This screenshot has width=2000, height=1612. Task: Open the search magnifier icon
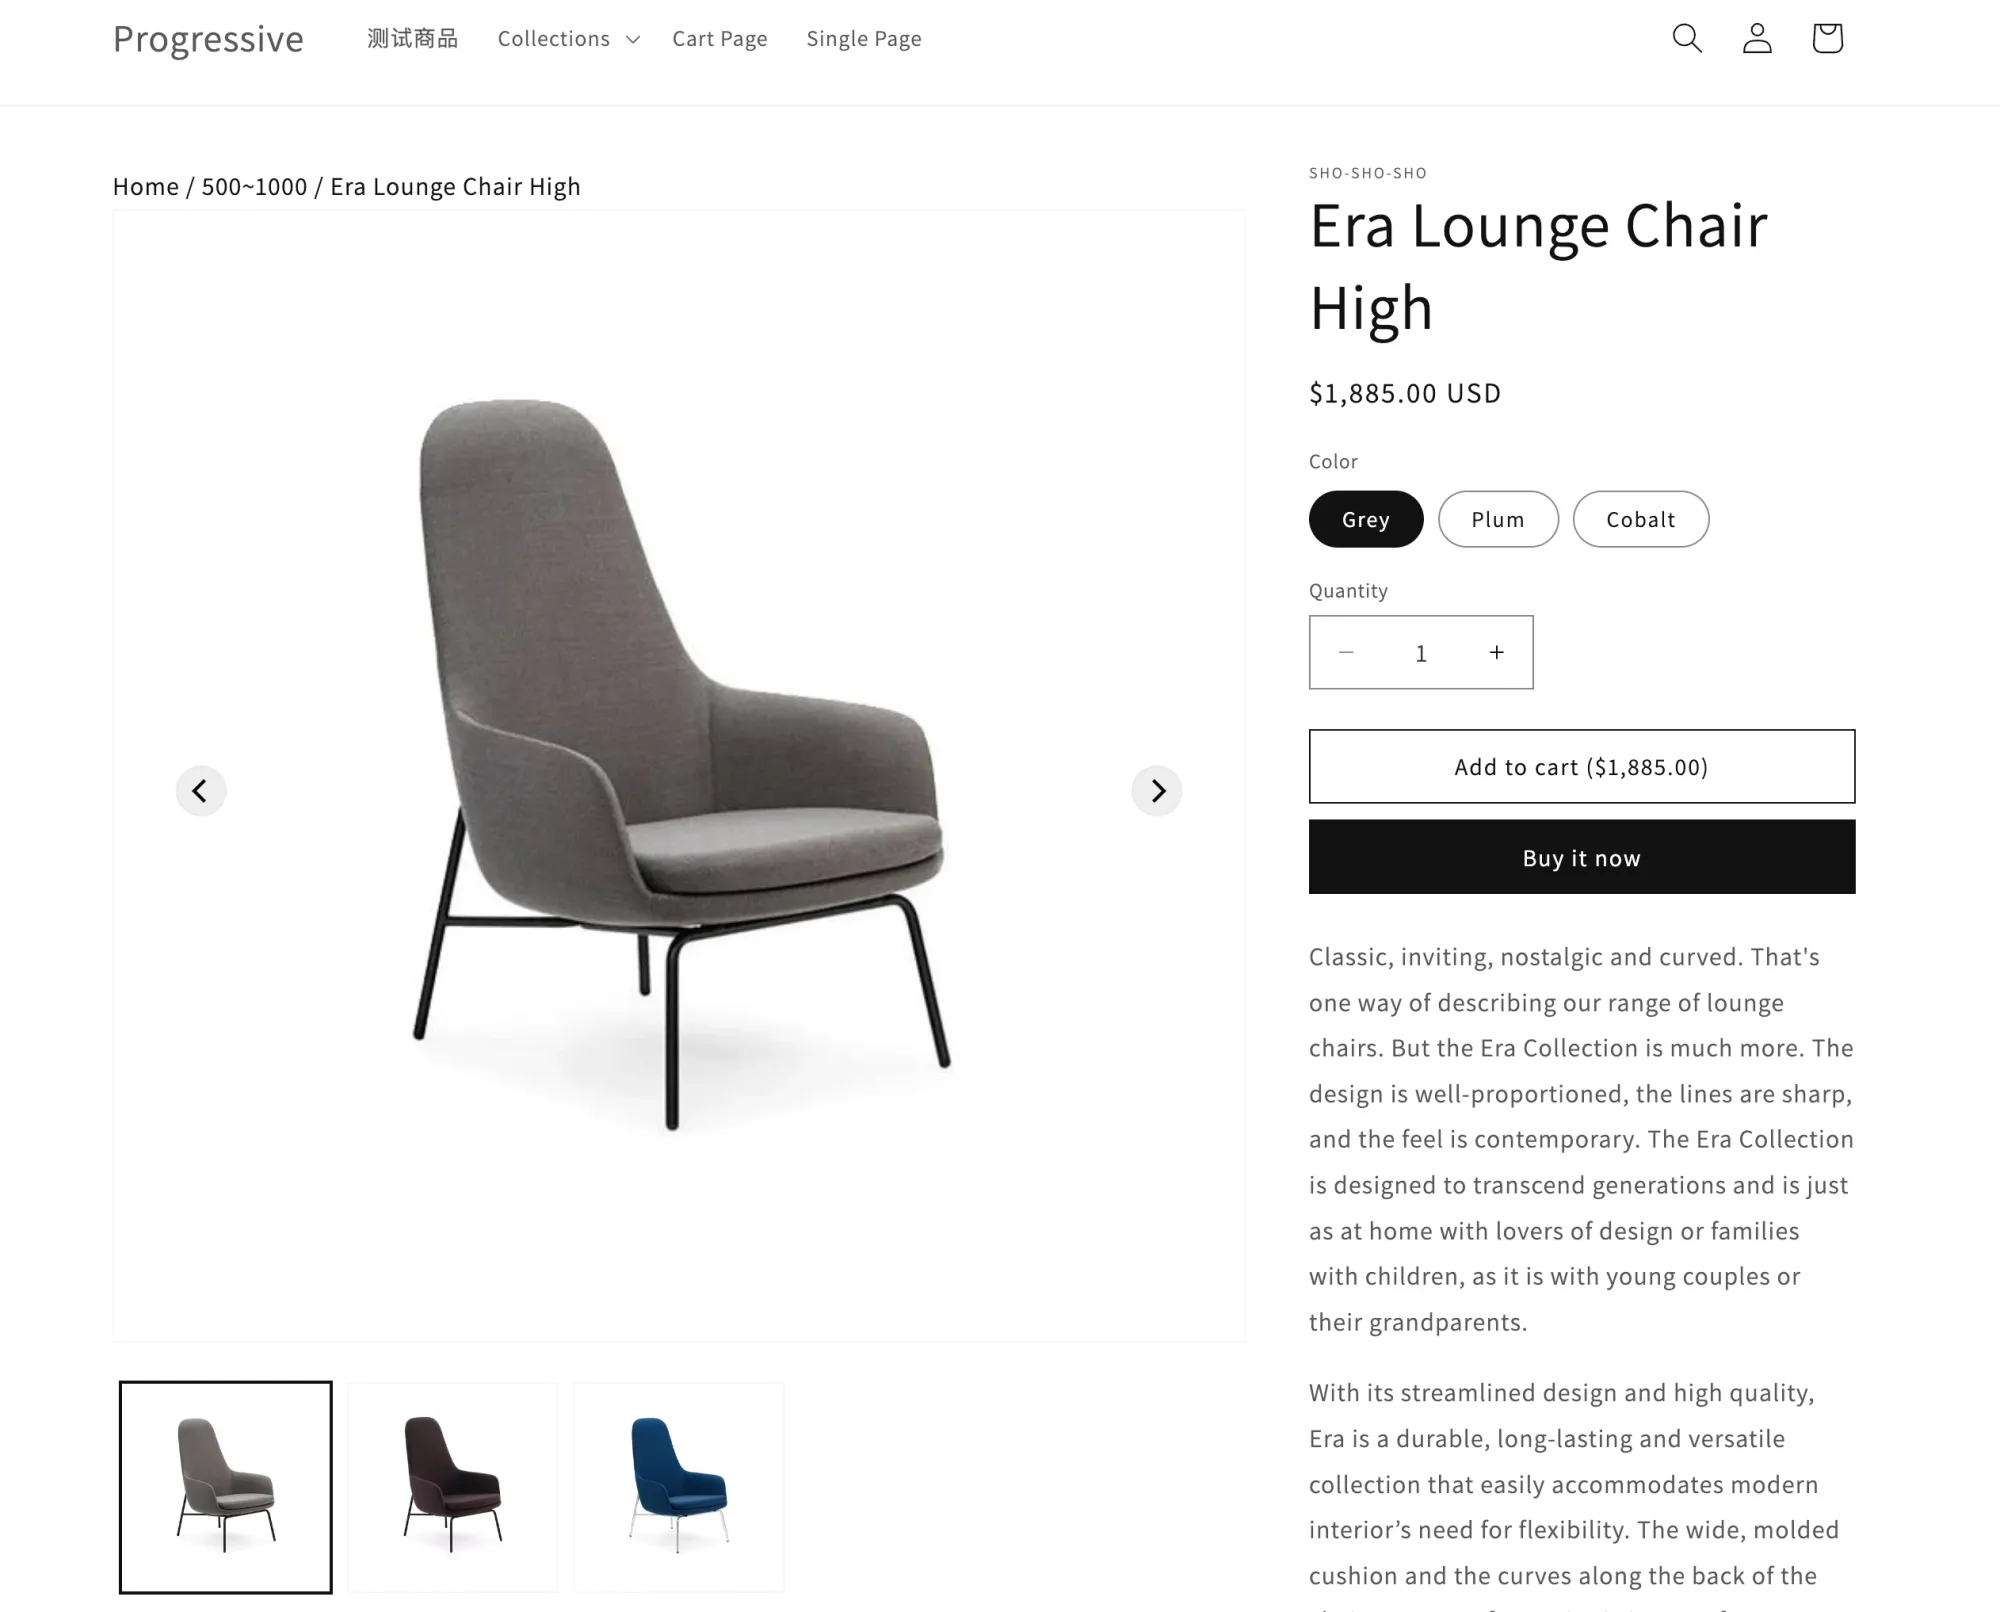pyautogui.click(x=1687, y=38)
